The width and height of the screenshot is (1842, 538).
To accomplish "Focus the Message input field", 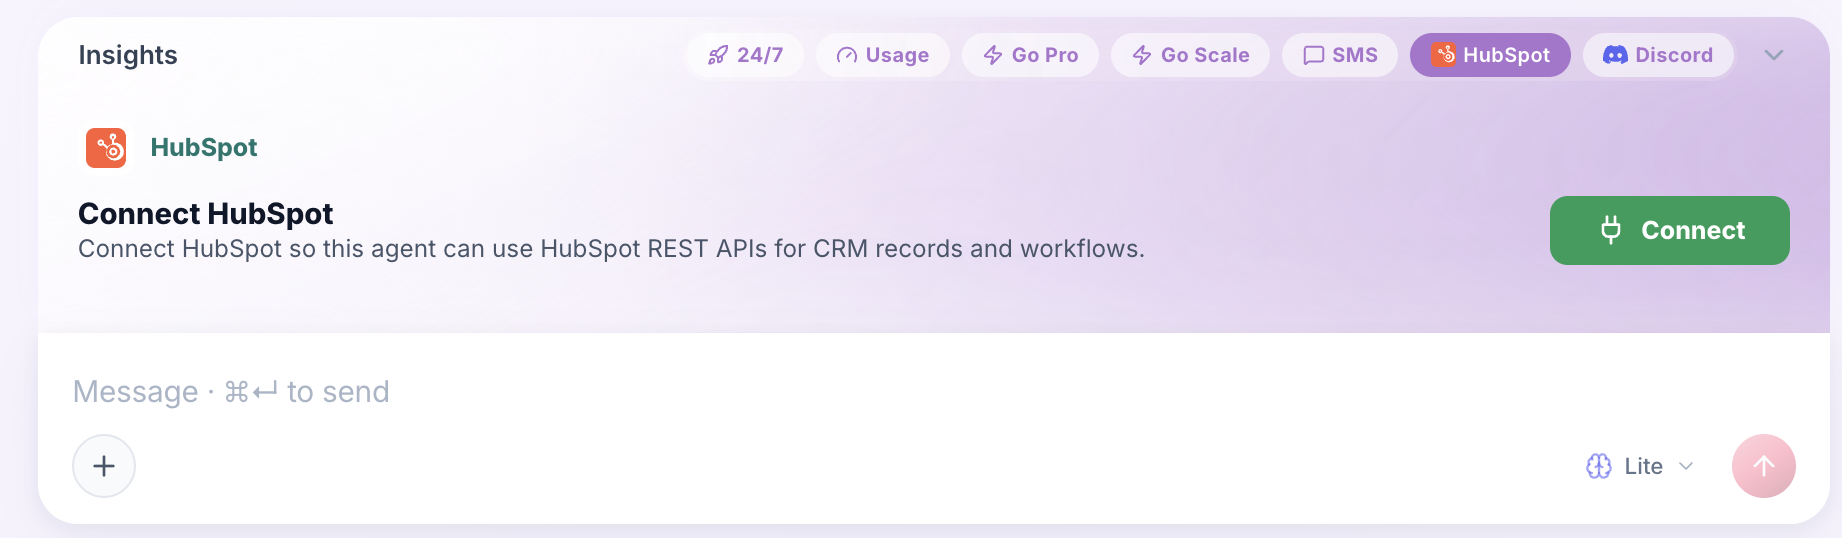I will 920,391.
